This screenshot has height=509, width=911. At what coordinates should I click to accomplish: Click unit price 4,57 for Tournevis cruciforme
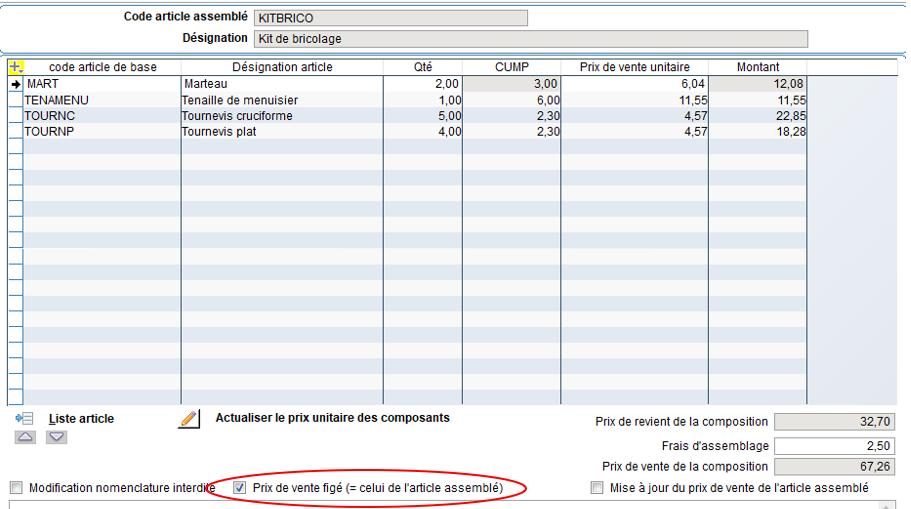(x=634, y=116)
